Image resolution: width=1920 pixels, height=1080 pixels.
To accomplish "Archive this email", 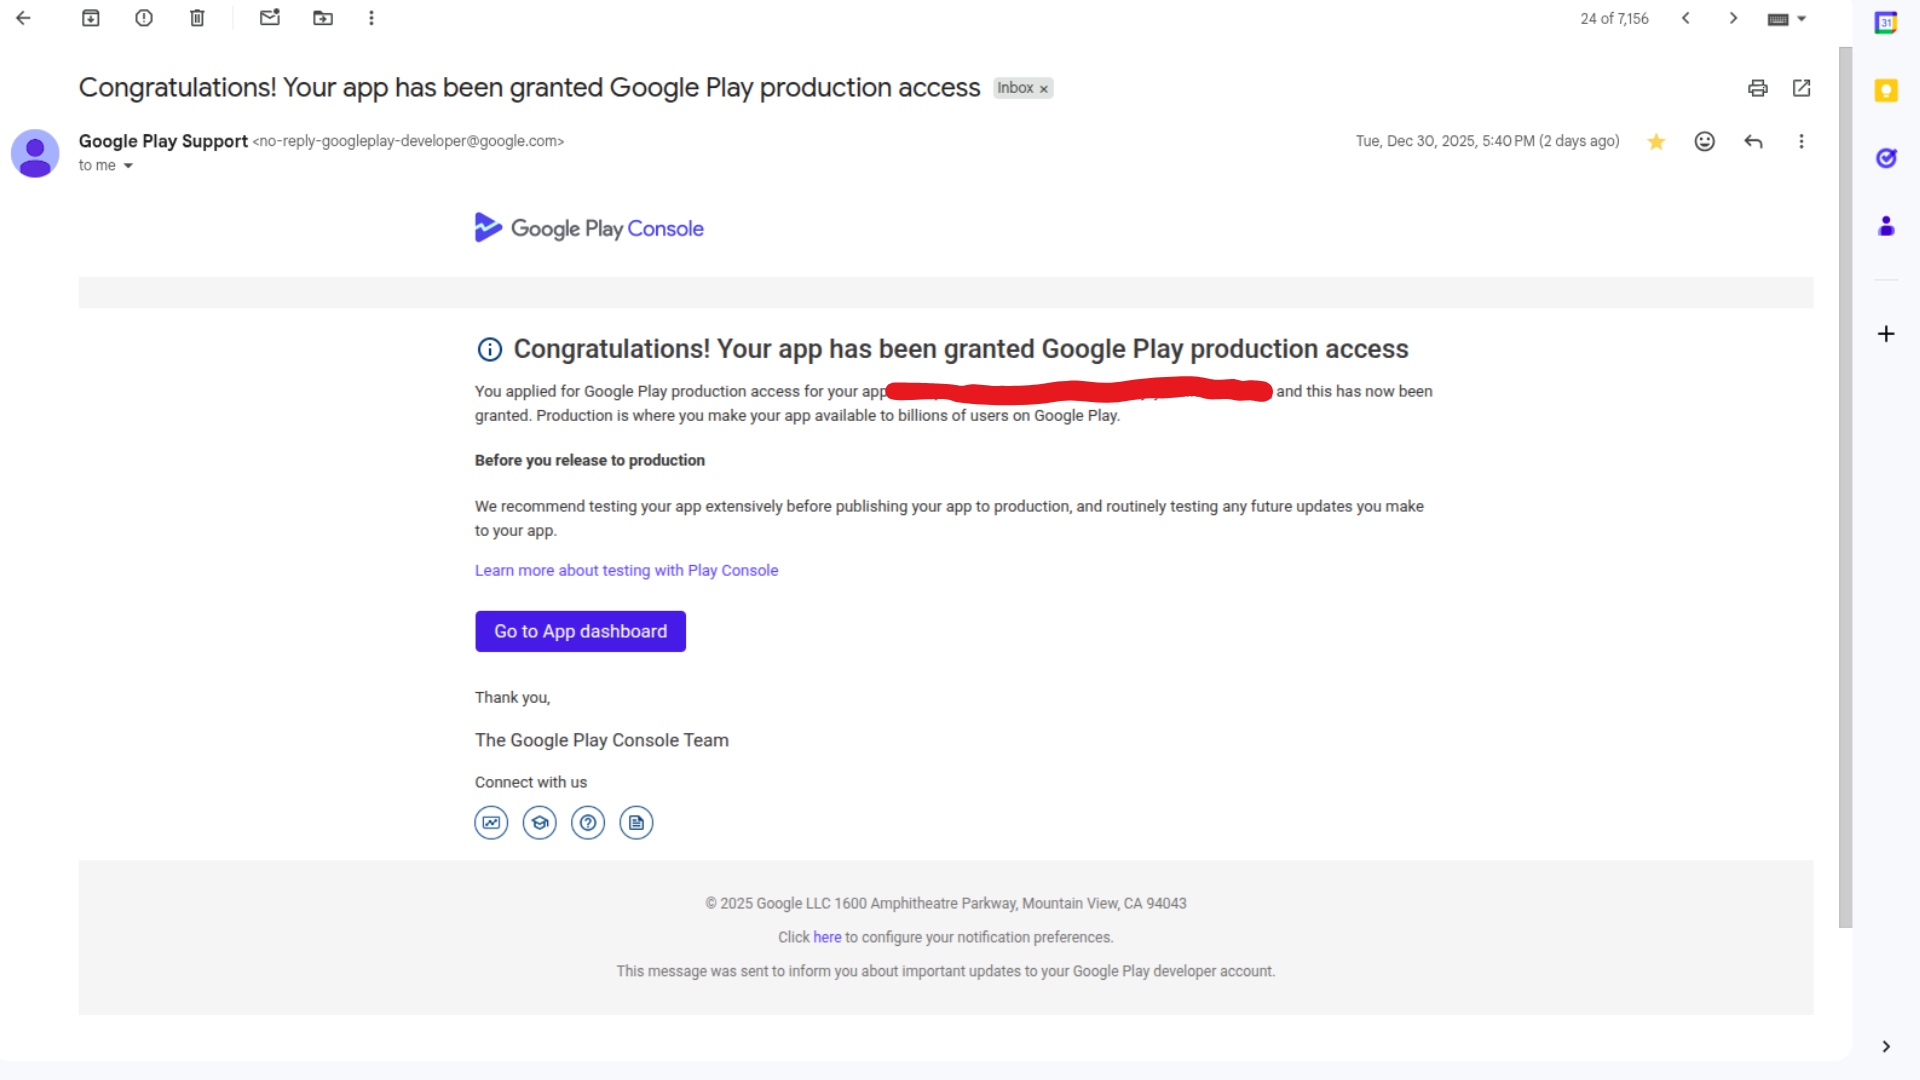I will click(x=90, y=18).
